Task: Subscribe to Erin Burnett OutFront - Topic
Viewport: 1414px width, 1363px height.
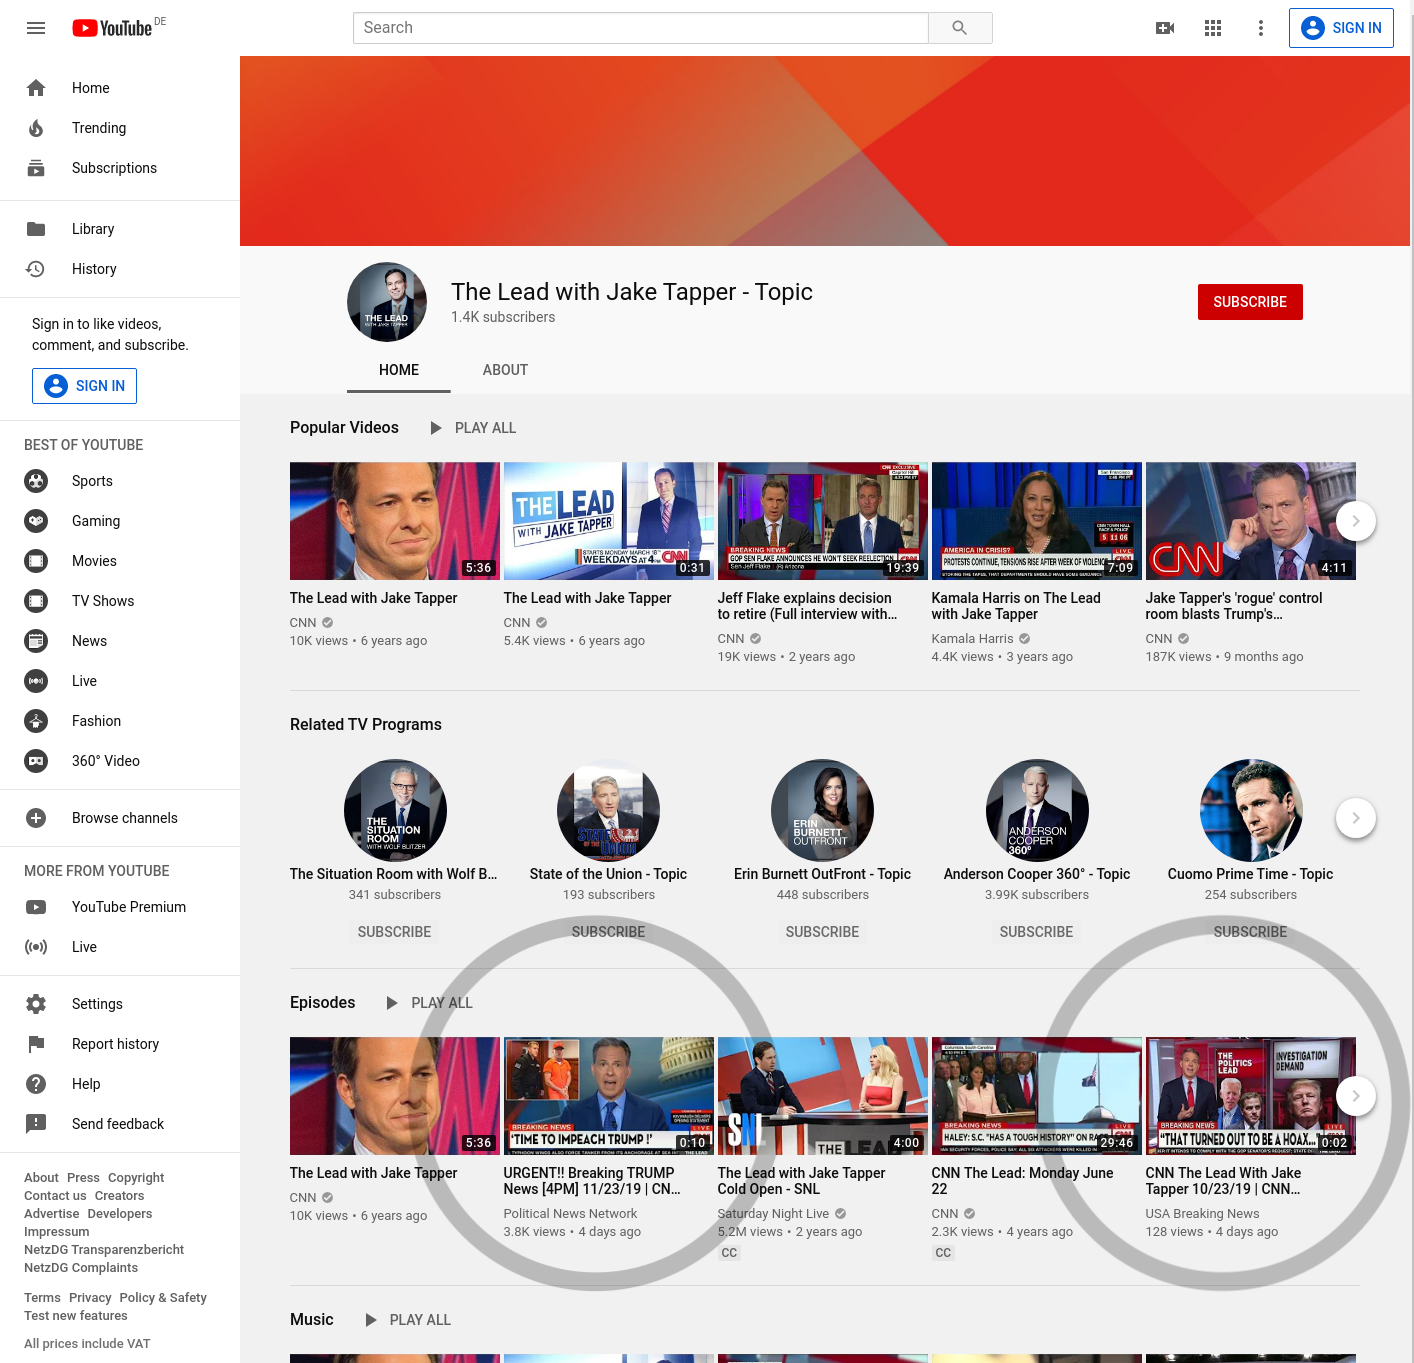Action: click(x=822, y=932)
